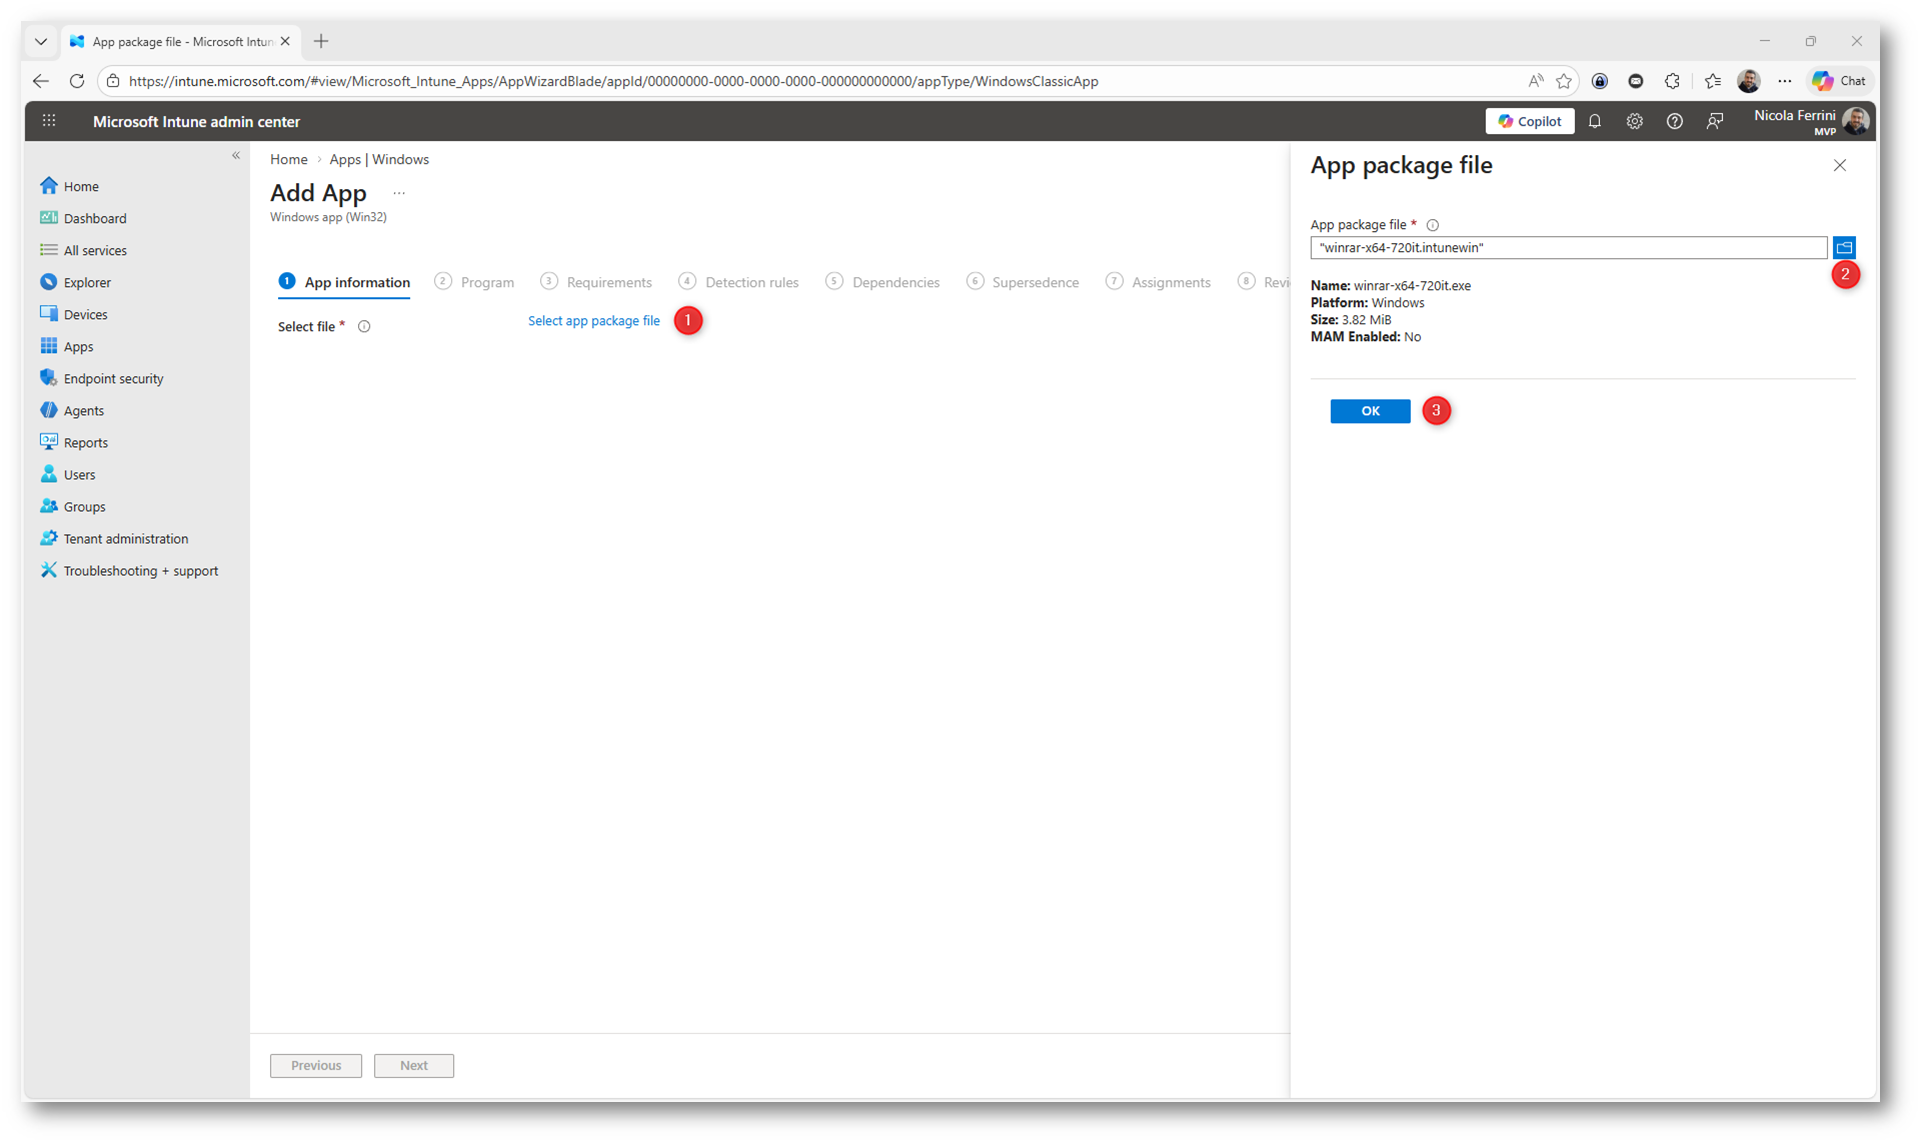Screen dimensions: 1922x1144
Task: Open notifications bell icon
Action: (x=1595, y=121)
